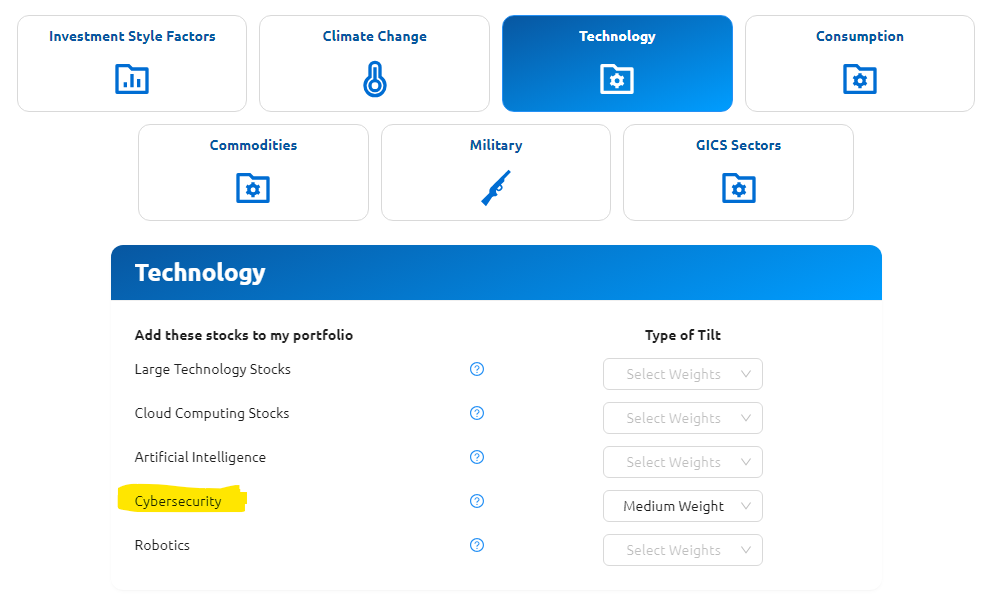Open the Robotics Select Weights dropdown
The height and width of the screenshot is (615, 987).
pos(683,550)
